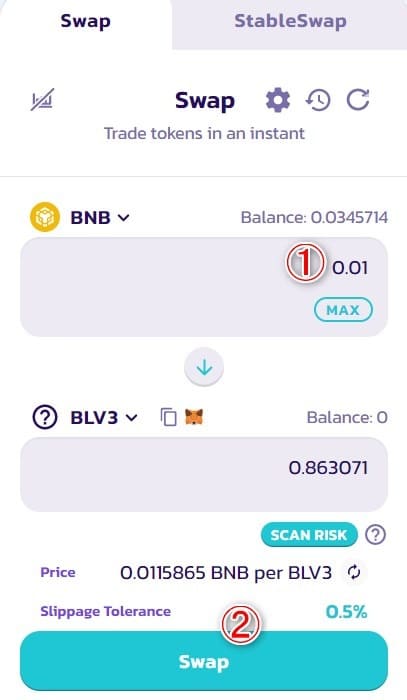Invert price with the circular arrows icon
This screenshot has width=407, height=700.
click(x=353, y=572)
